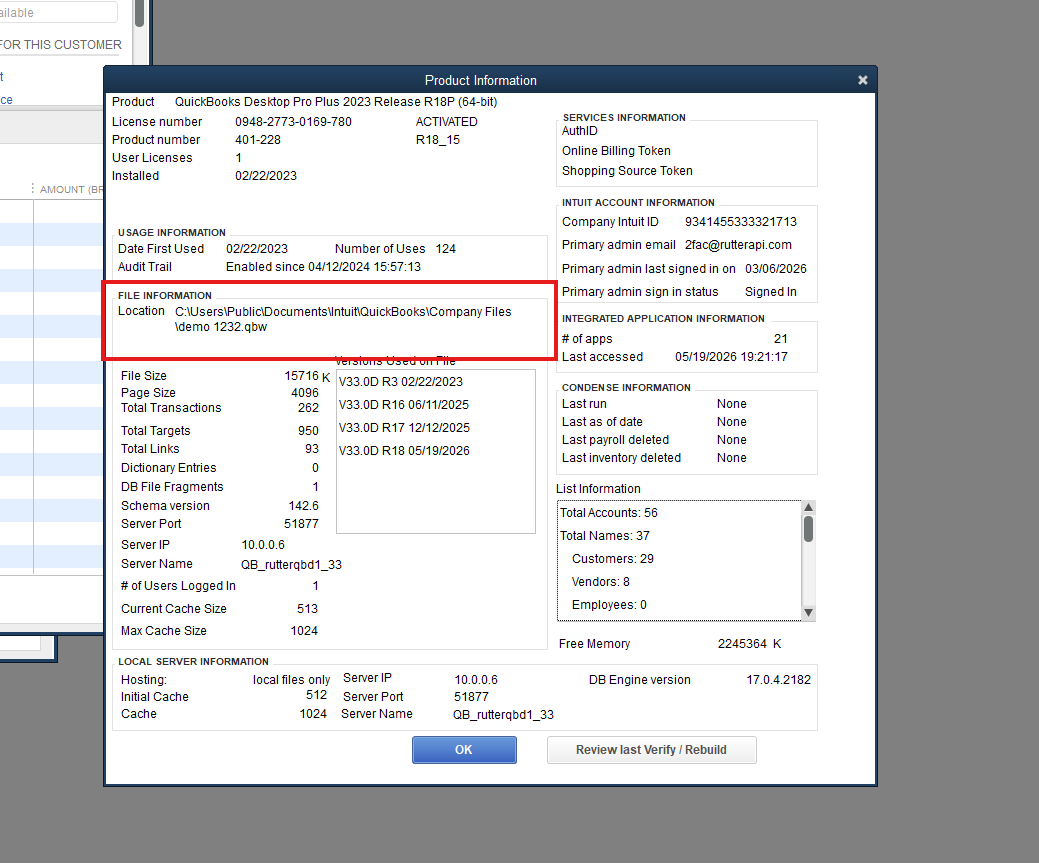This screenshot has height=864, width=1039.
Task: Click Hosting local files only value
Action: pyautogui.click(x=291, y=680)
